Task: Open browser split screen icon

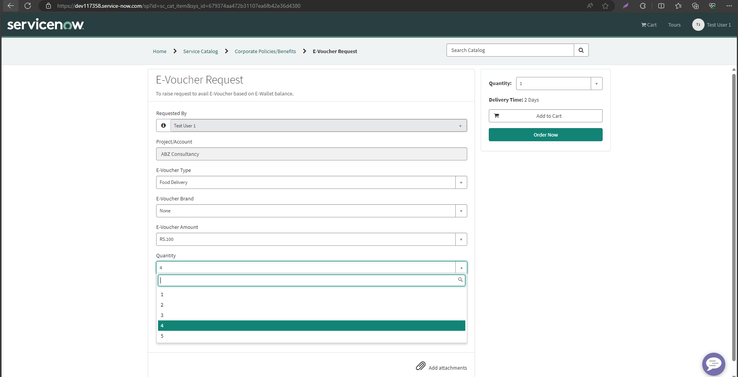Action: click(661, 6)
